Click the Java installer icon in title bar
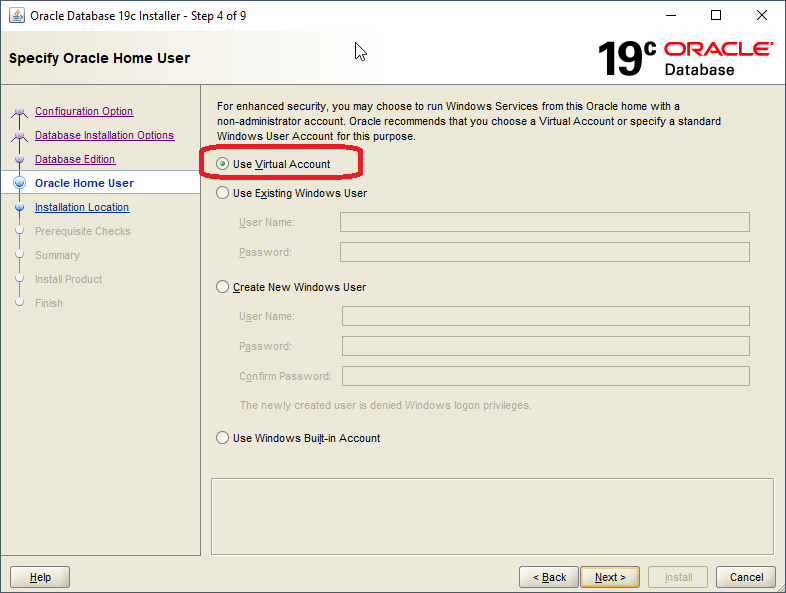 point(17,16)
